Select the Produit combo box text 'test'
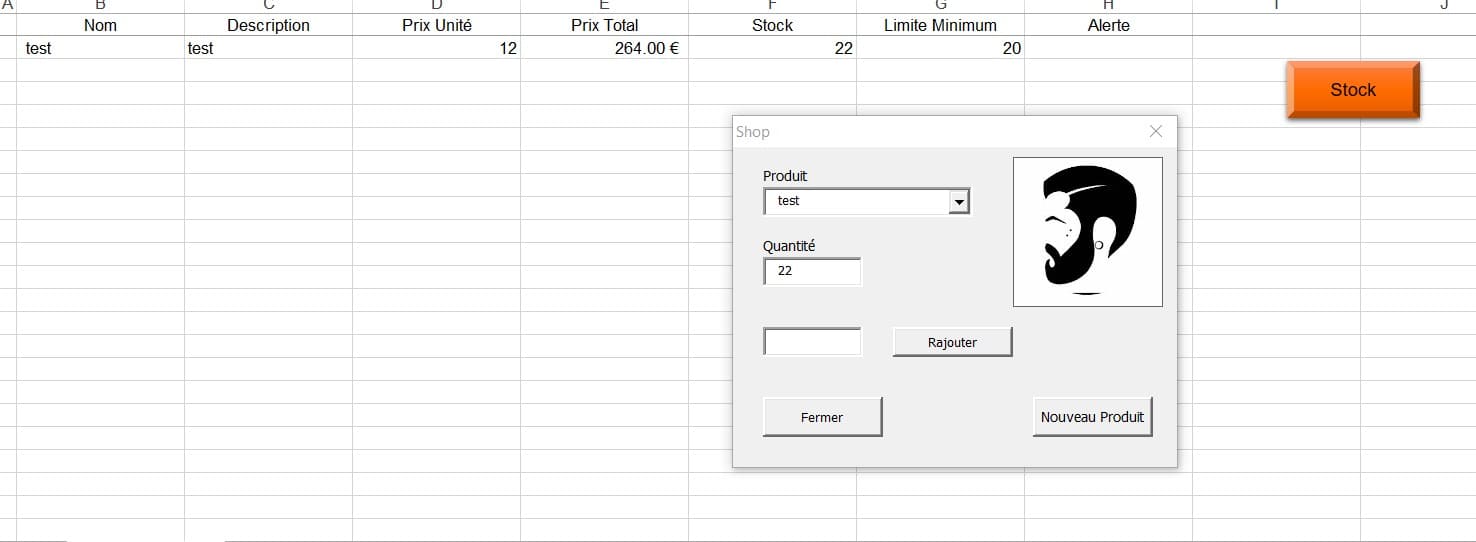1476x542 pixels. 855,202
